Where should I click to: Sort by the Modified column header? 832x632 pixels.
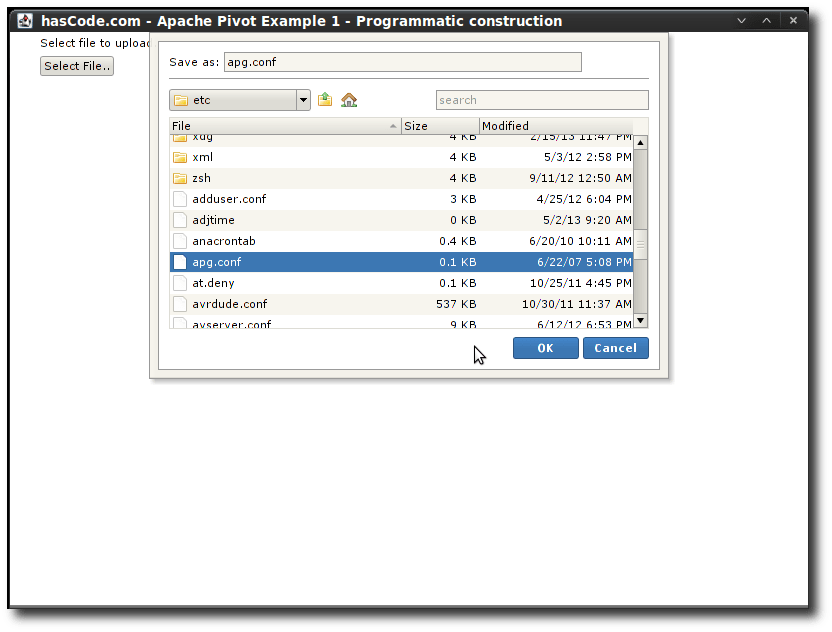pyautogui.click(x=510, y=126)
